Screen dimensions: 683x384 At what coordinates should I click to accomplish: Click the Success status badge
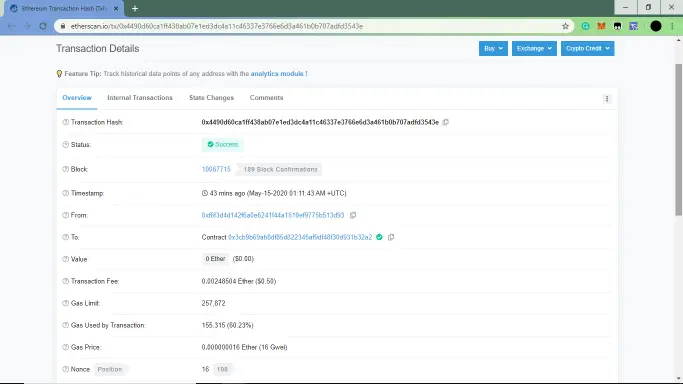coord(223,145)
